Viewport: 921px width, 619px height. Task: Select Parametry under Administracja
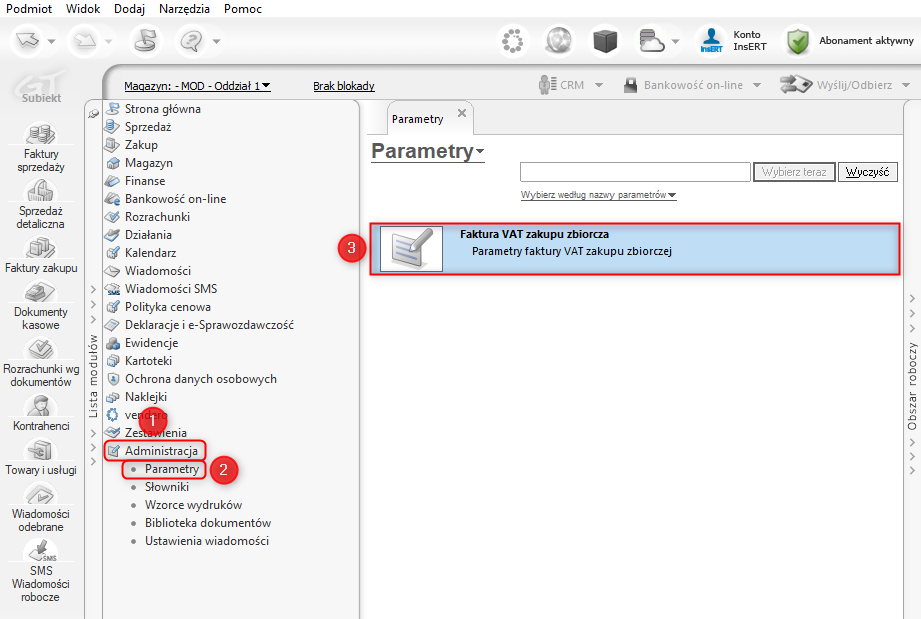click(x=172, y=469)
